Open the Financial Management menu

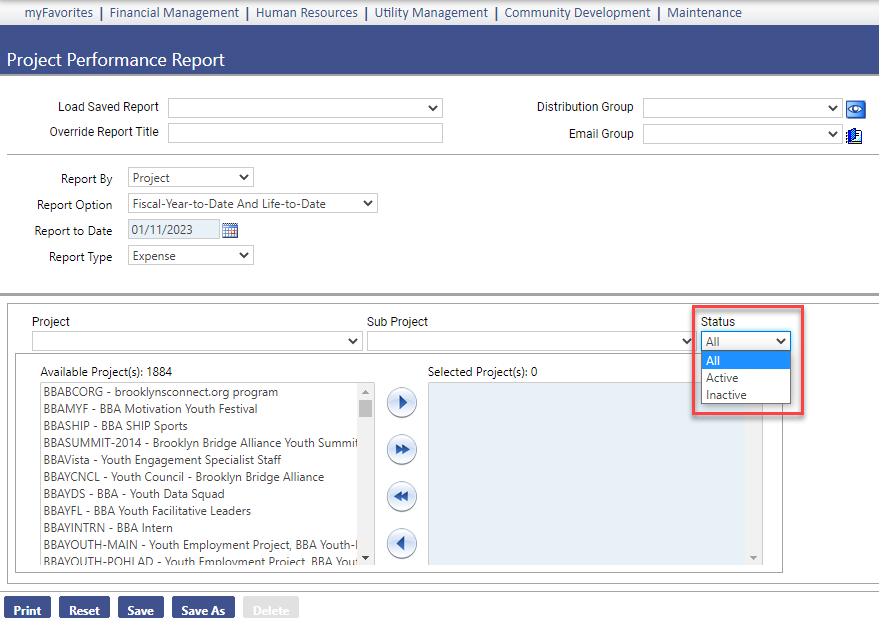[174, 13]
